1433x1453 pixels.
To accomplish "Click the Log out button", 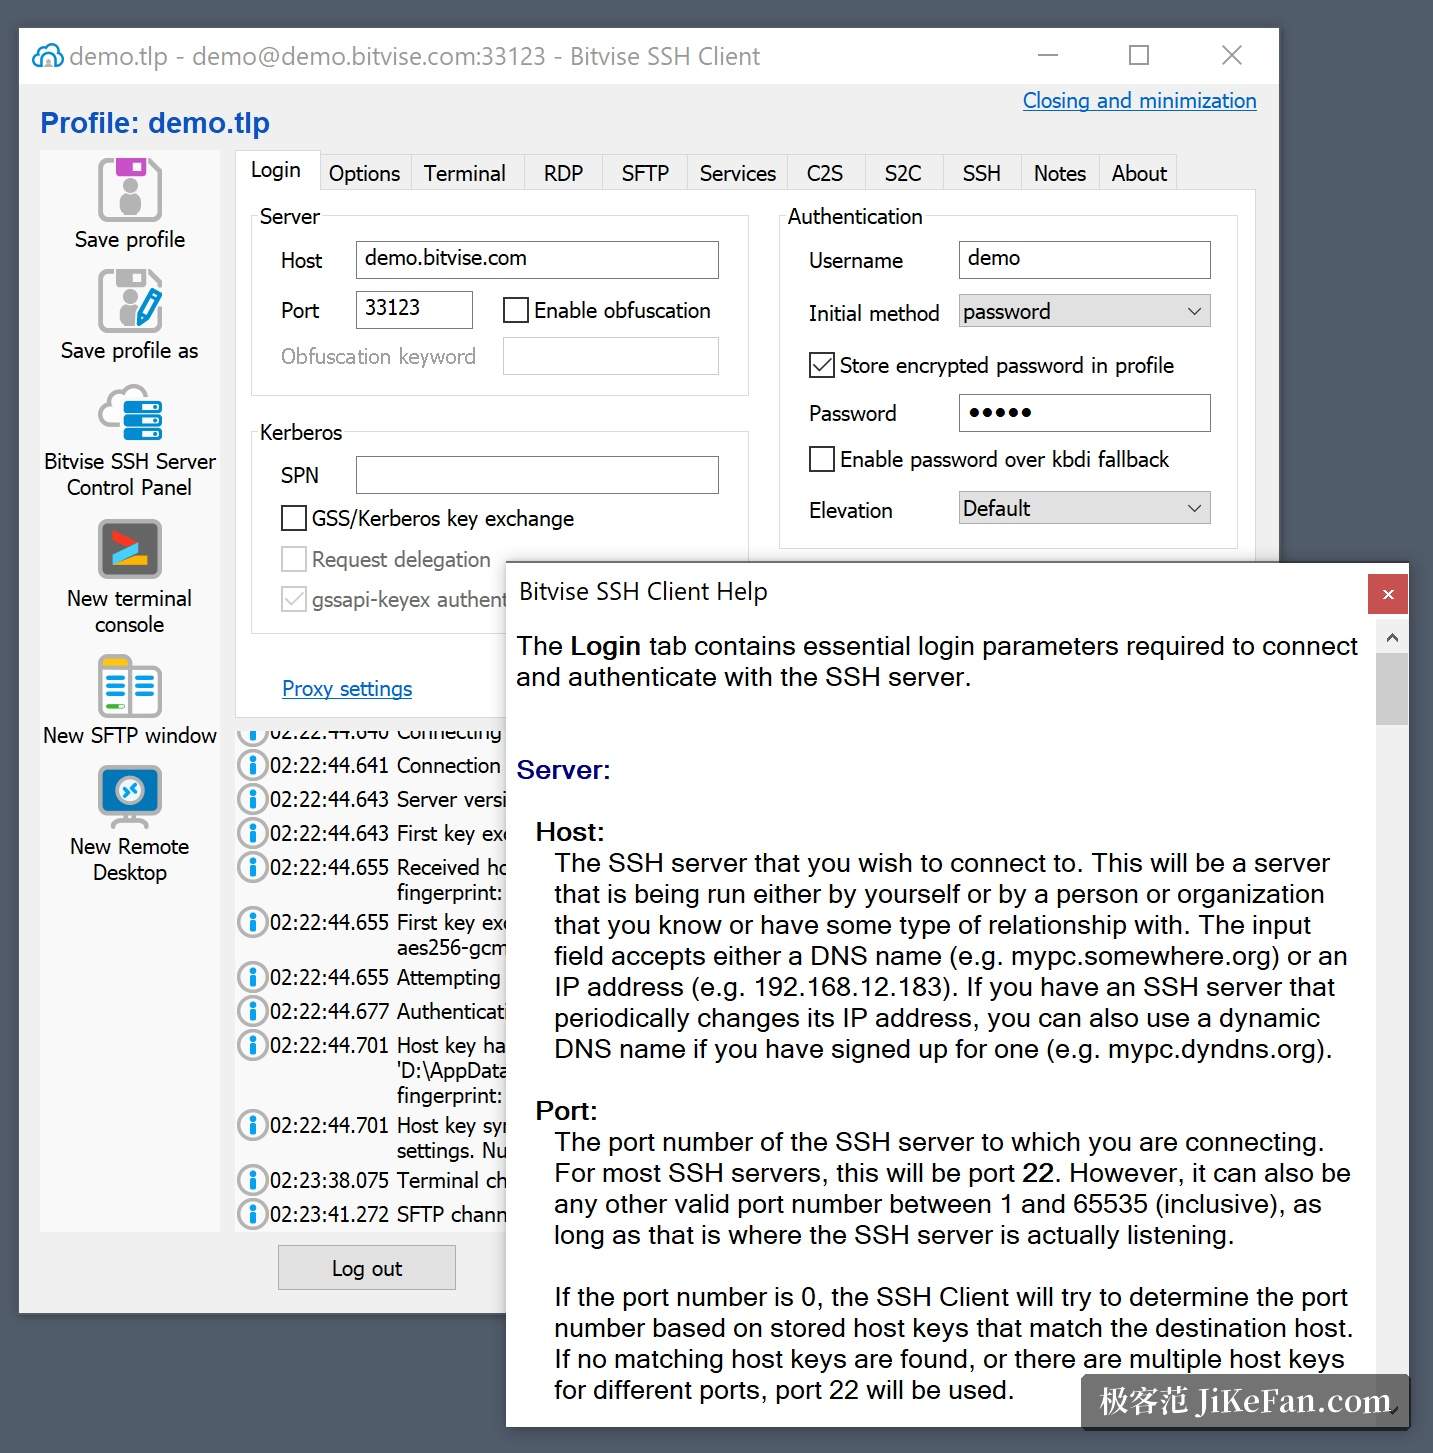I will pyautogui.click(x=367, y=1268).
